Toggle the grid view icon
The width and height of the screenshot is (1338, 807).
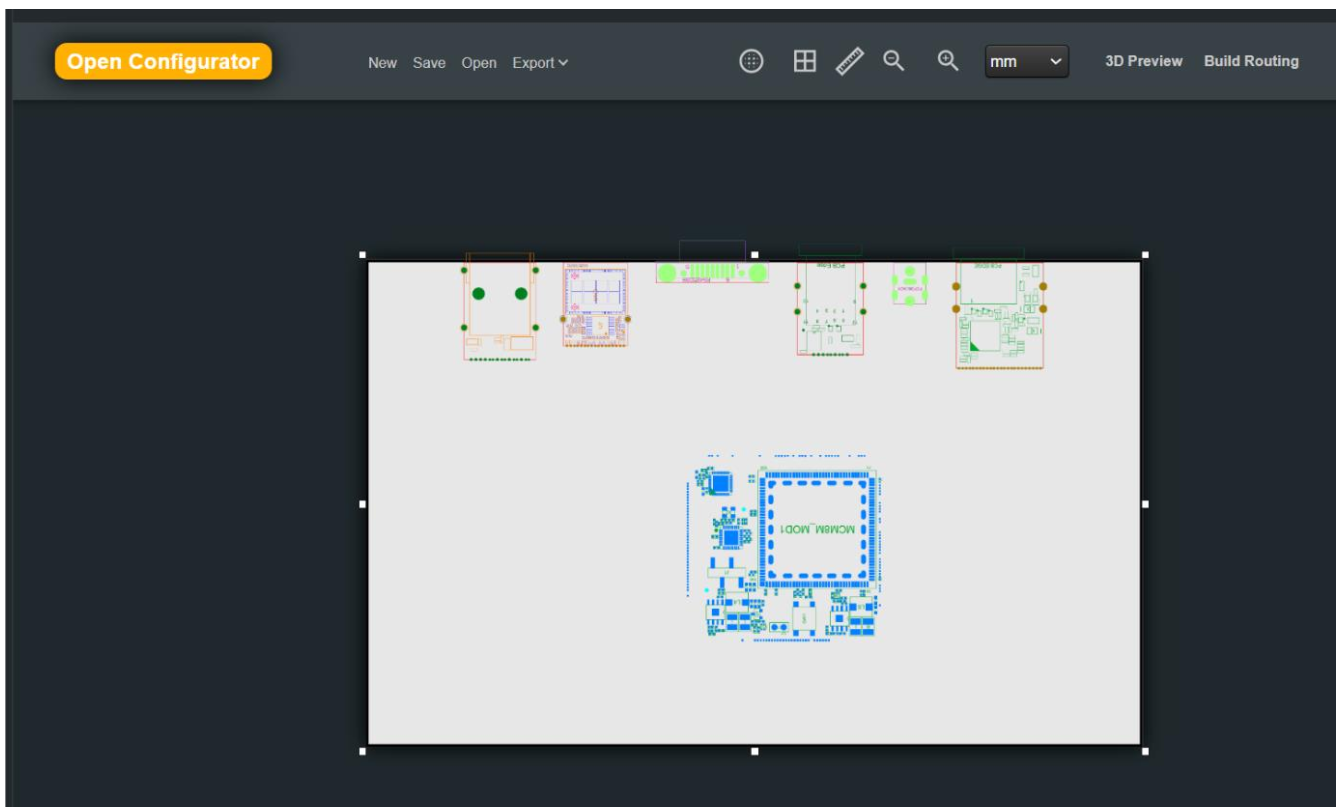(804, 61)
